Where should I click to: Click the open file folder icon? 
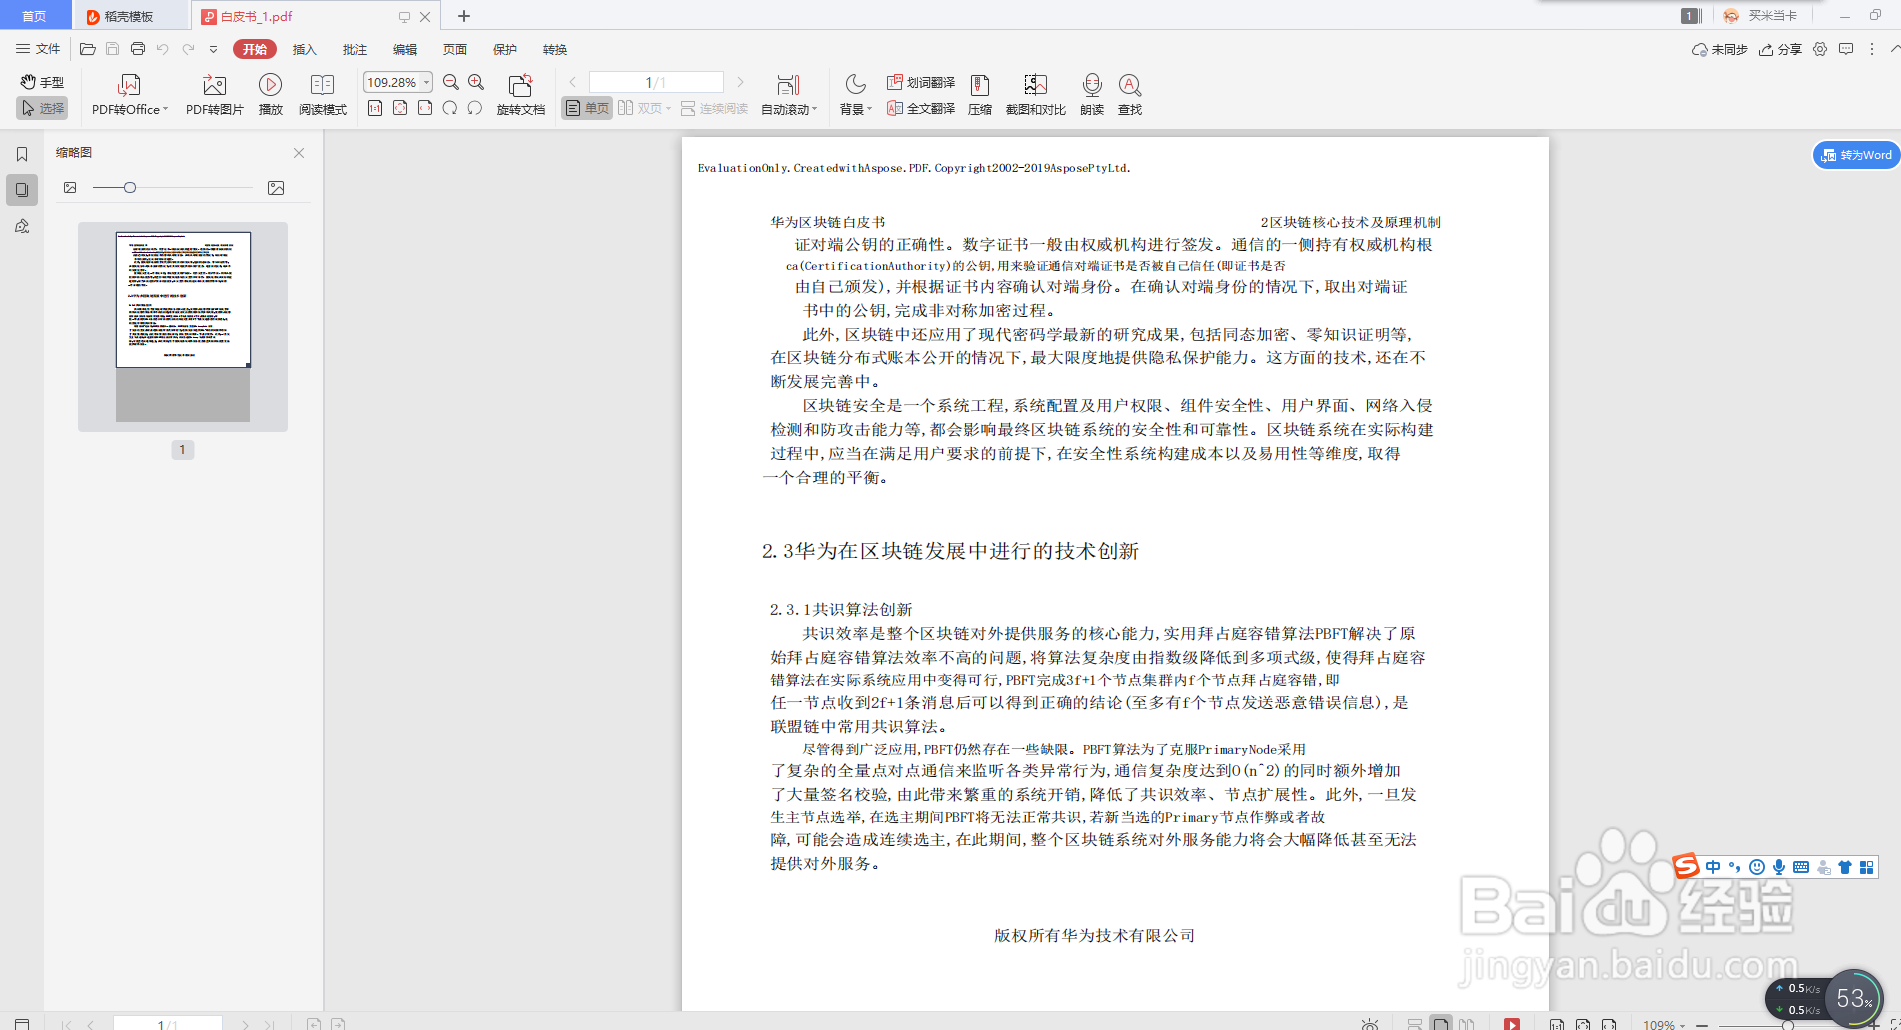[x=88, y=49]
